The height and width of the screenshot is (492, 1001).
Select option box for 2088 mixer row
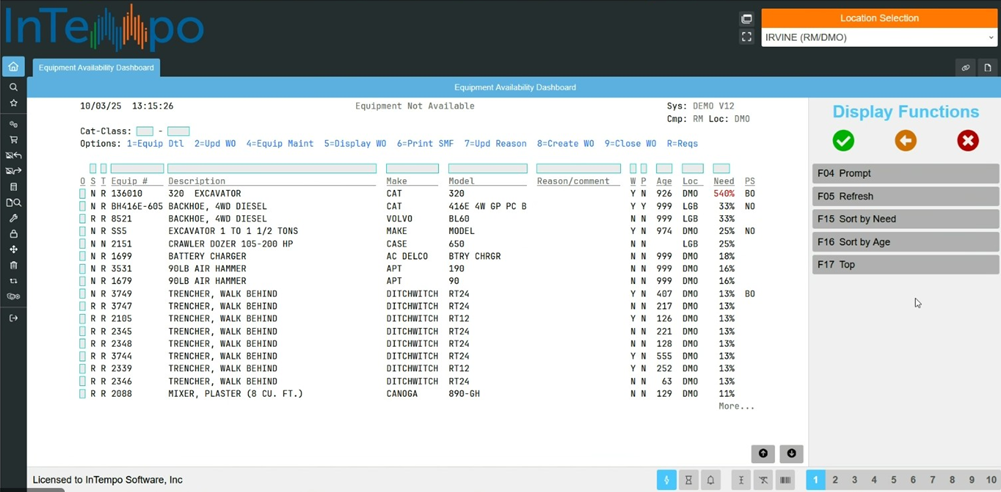point(83,394)
